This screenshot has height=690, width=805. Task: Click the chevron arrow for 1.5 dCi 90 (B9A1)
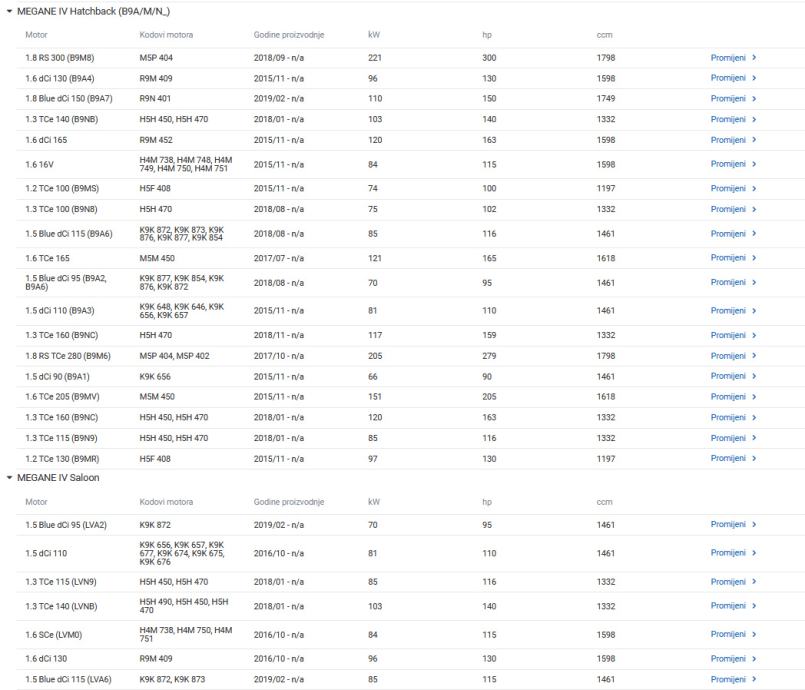754,376
